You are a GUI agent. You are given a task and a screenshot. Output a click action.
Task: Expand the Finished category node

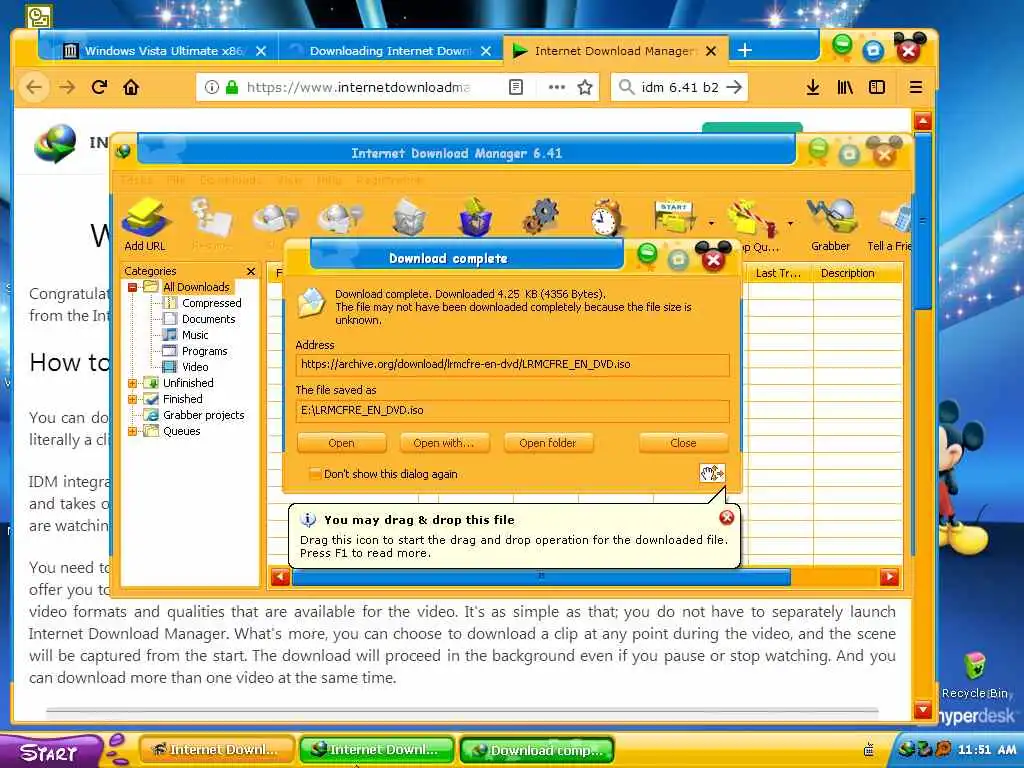[133, 399]
